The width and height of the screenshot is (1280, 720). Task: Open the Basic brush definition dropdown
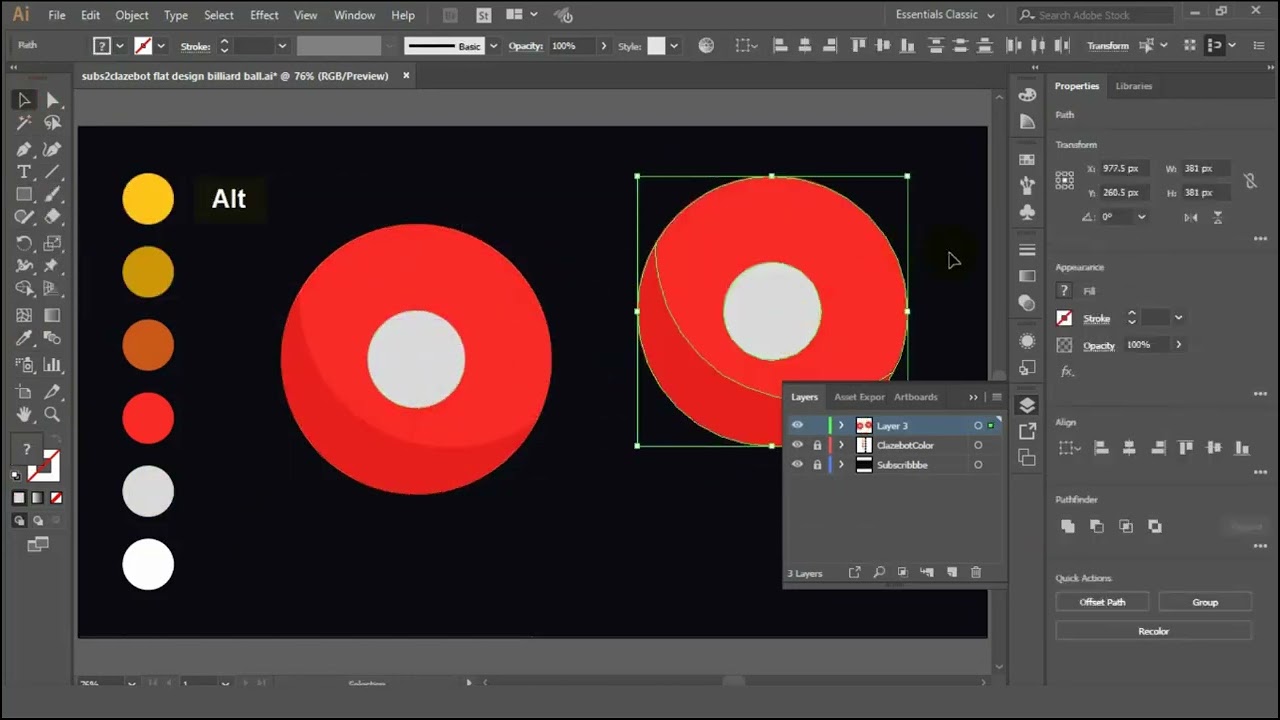point(493,46)
